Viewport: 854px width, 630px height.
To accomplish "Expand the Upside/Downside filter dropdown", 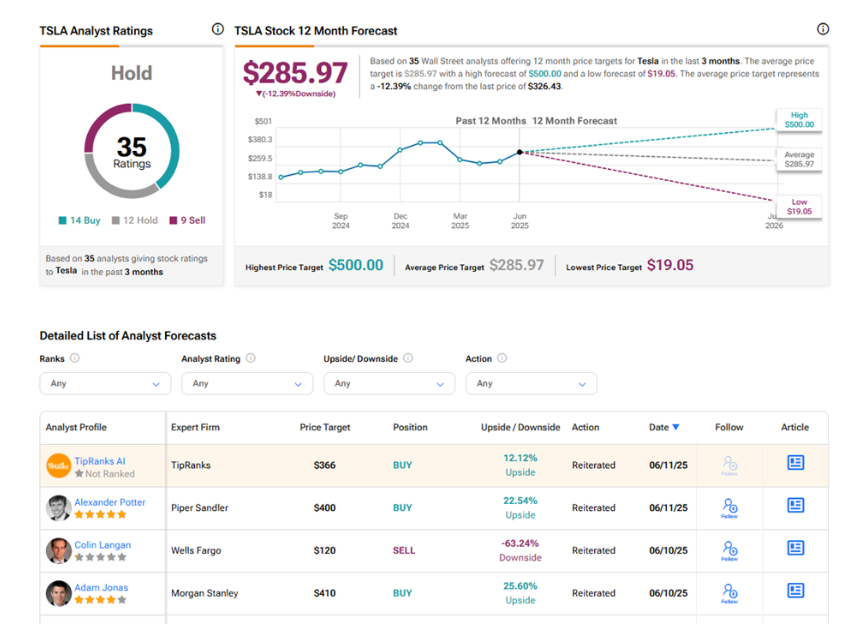I will [x=389, y=383].
